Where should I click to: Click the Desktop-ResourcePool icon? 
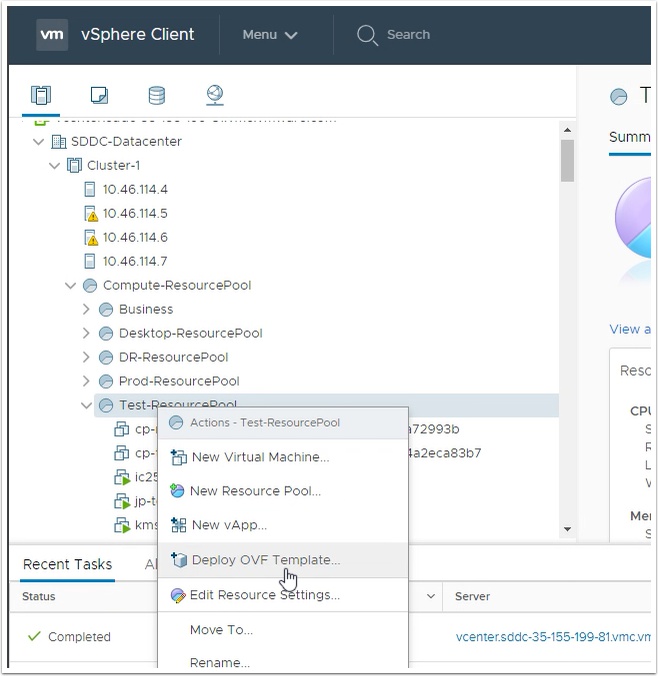(106, 333)
